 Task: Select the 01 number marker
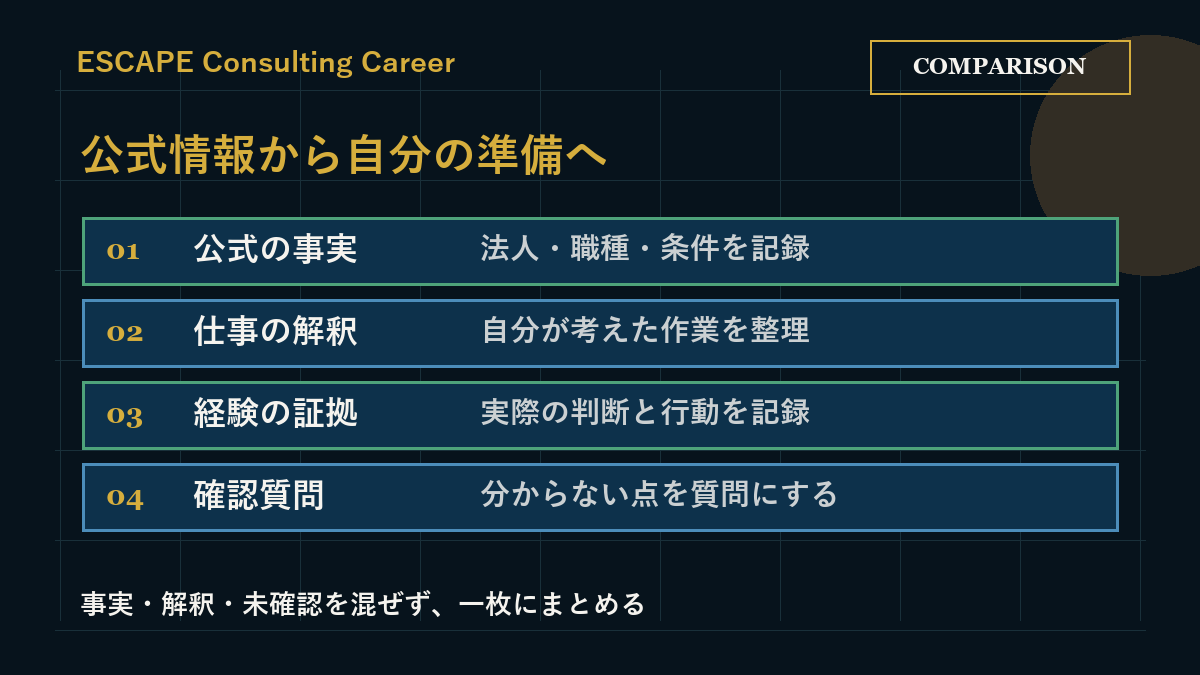123,251
